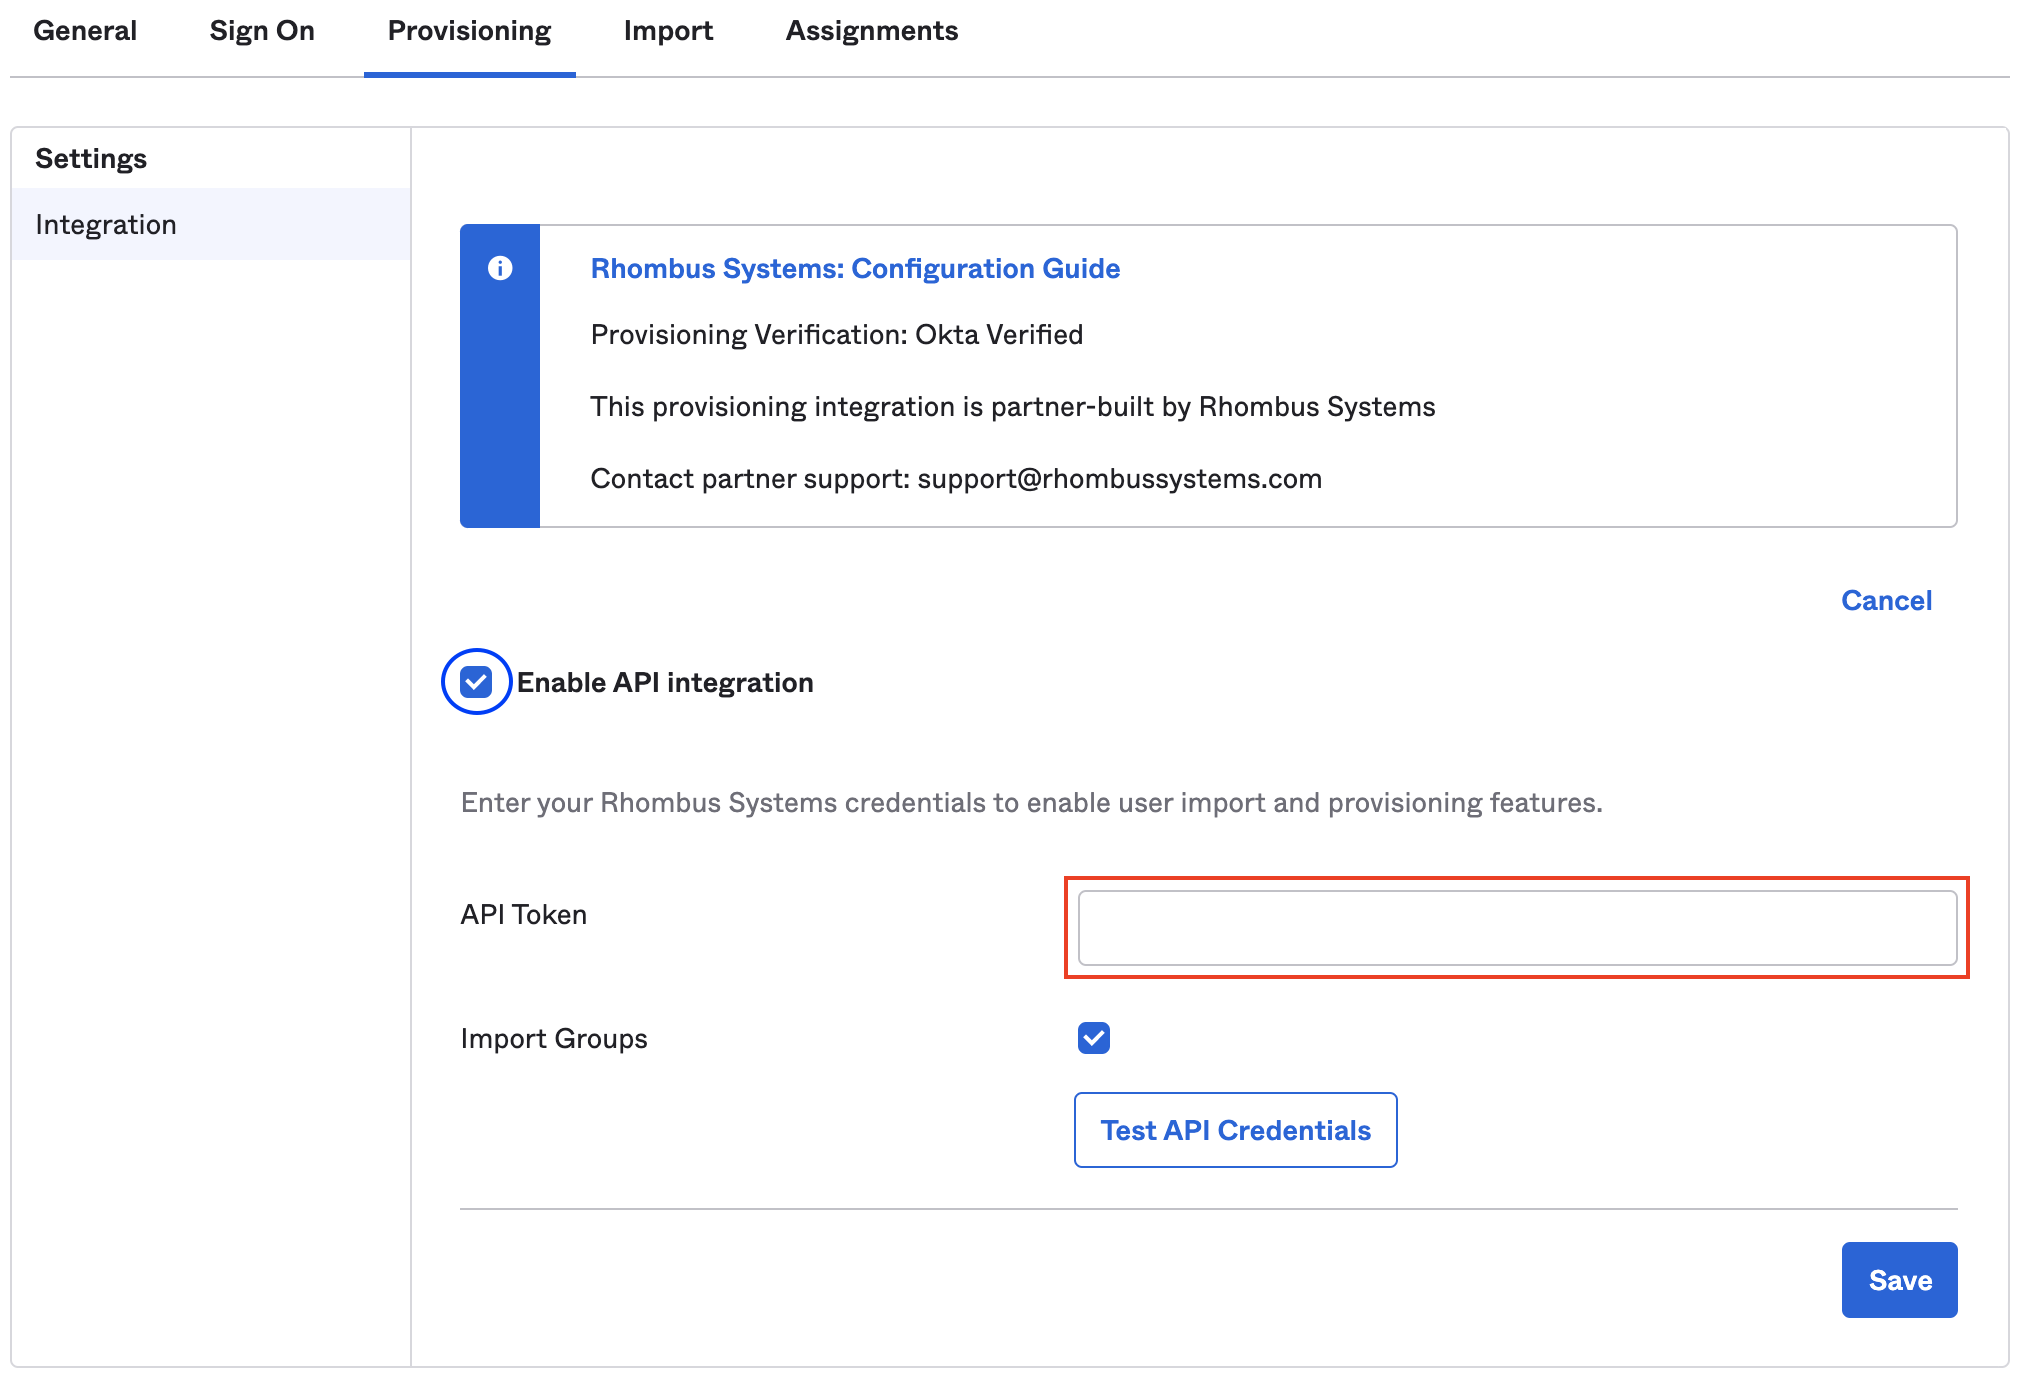2026x1378 pixels.
Task: Select the Provisioning tab
Action: point(469,31)
